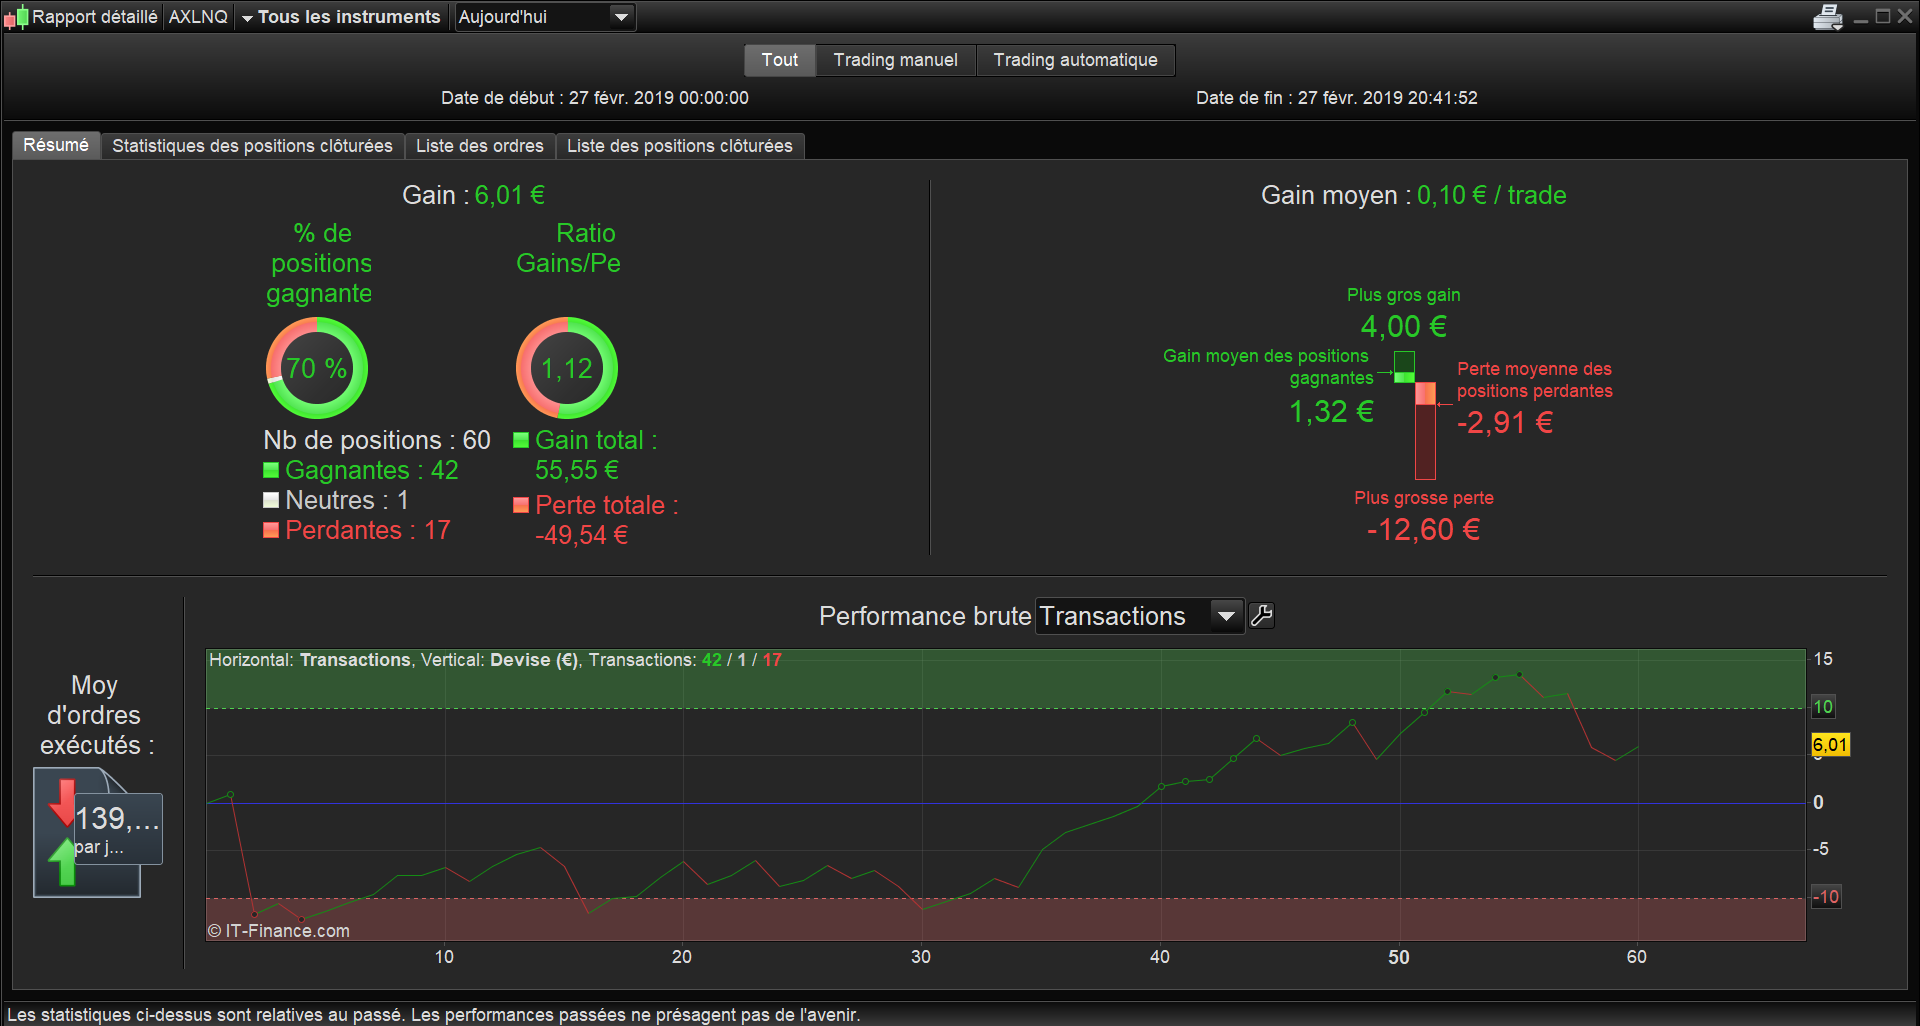Click the 6,01 value marker on chart axis
Screen dimensions: 1920x1026
pyautogui.click(x=1830, y=745)
